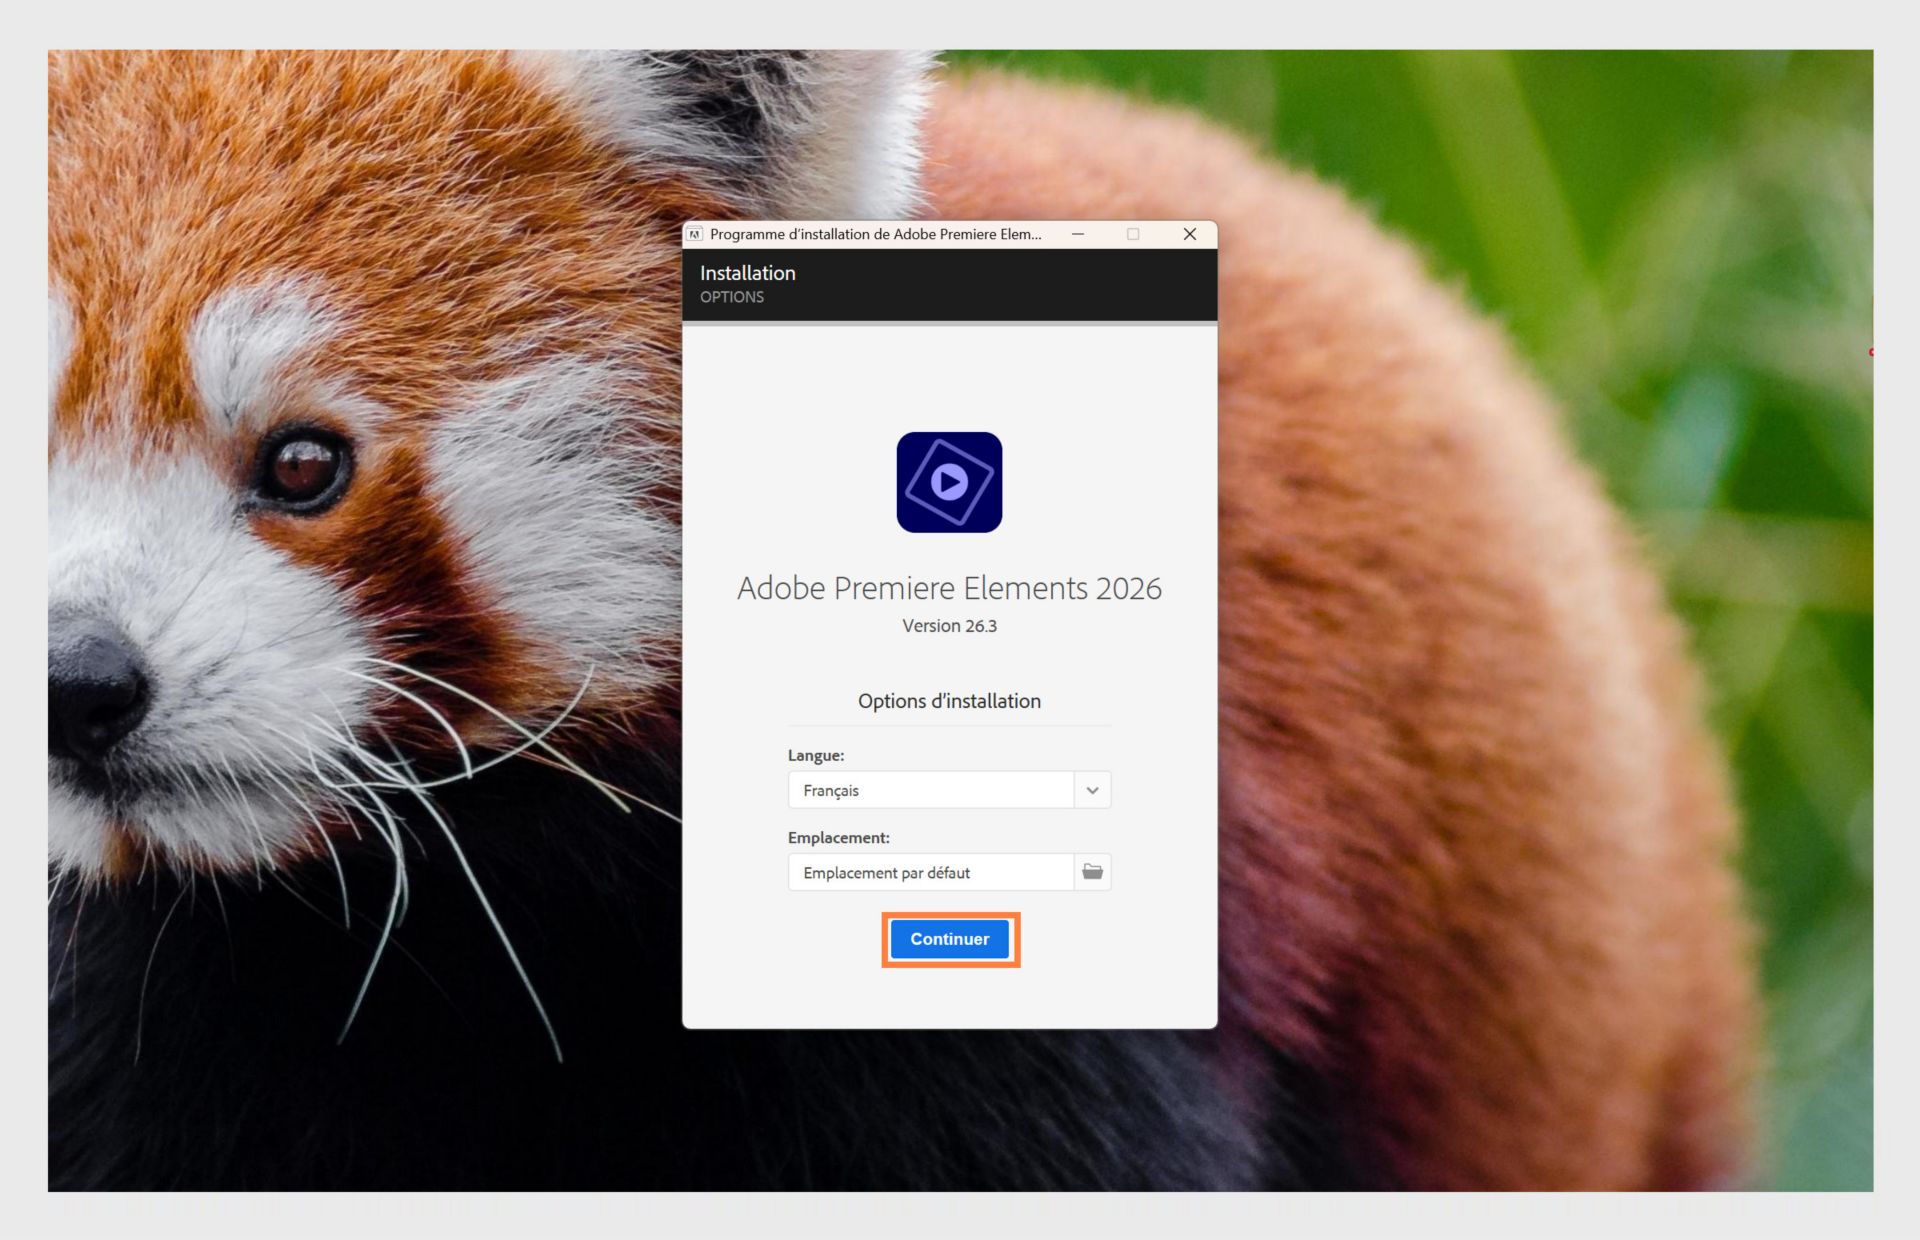
Task: Click the Premiere Elements app logo
Action: click(x=949, y=482)
